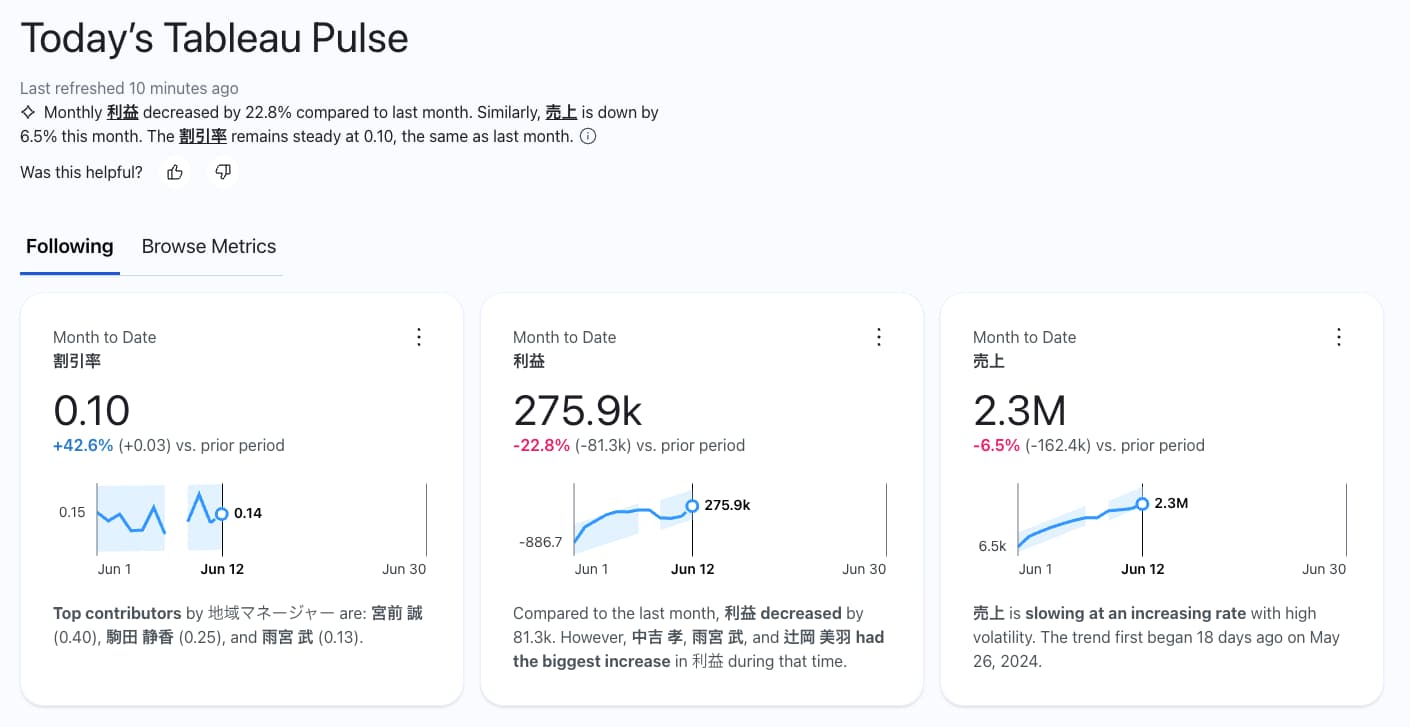Open the more options menu on the 割引率 card
The width and height of the screenshot is (1410, 727).
[419, 337]
